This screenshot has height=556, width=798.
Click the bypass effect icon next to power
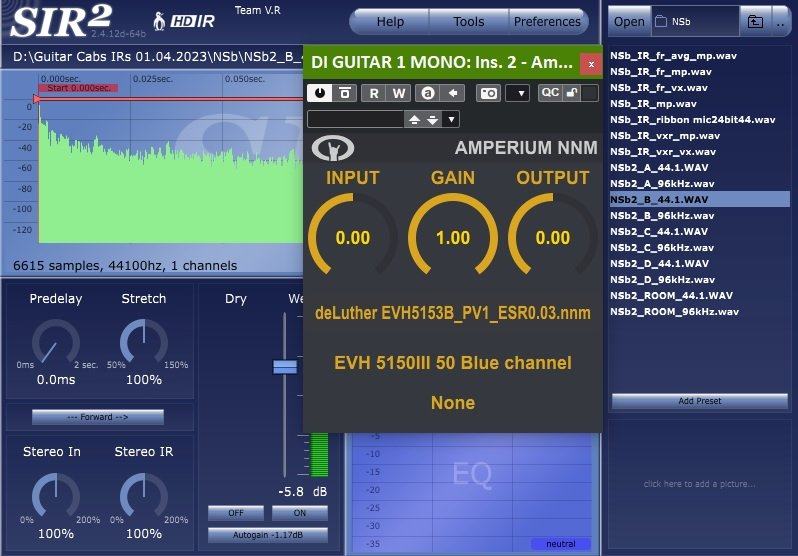(345, 93)
